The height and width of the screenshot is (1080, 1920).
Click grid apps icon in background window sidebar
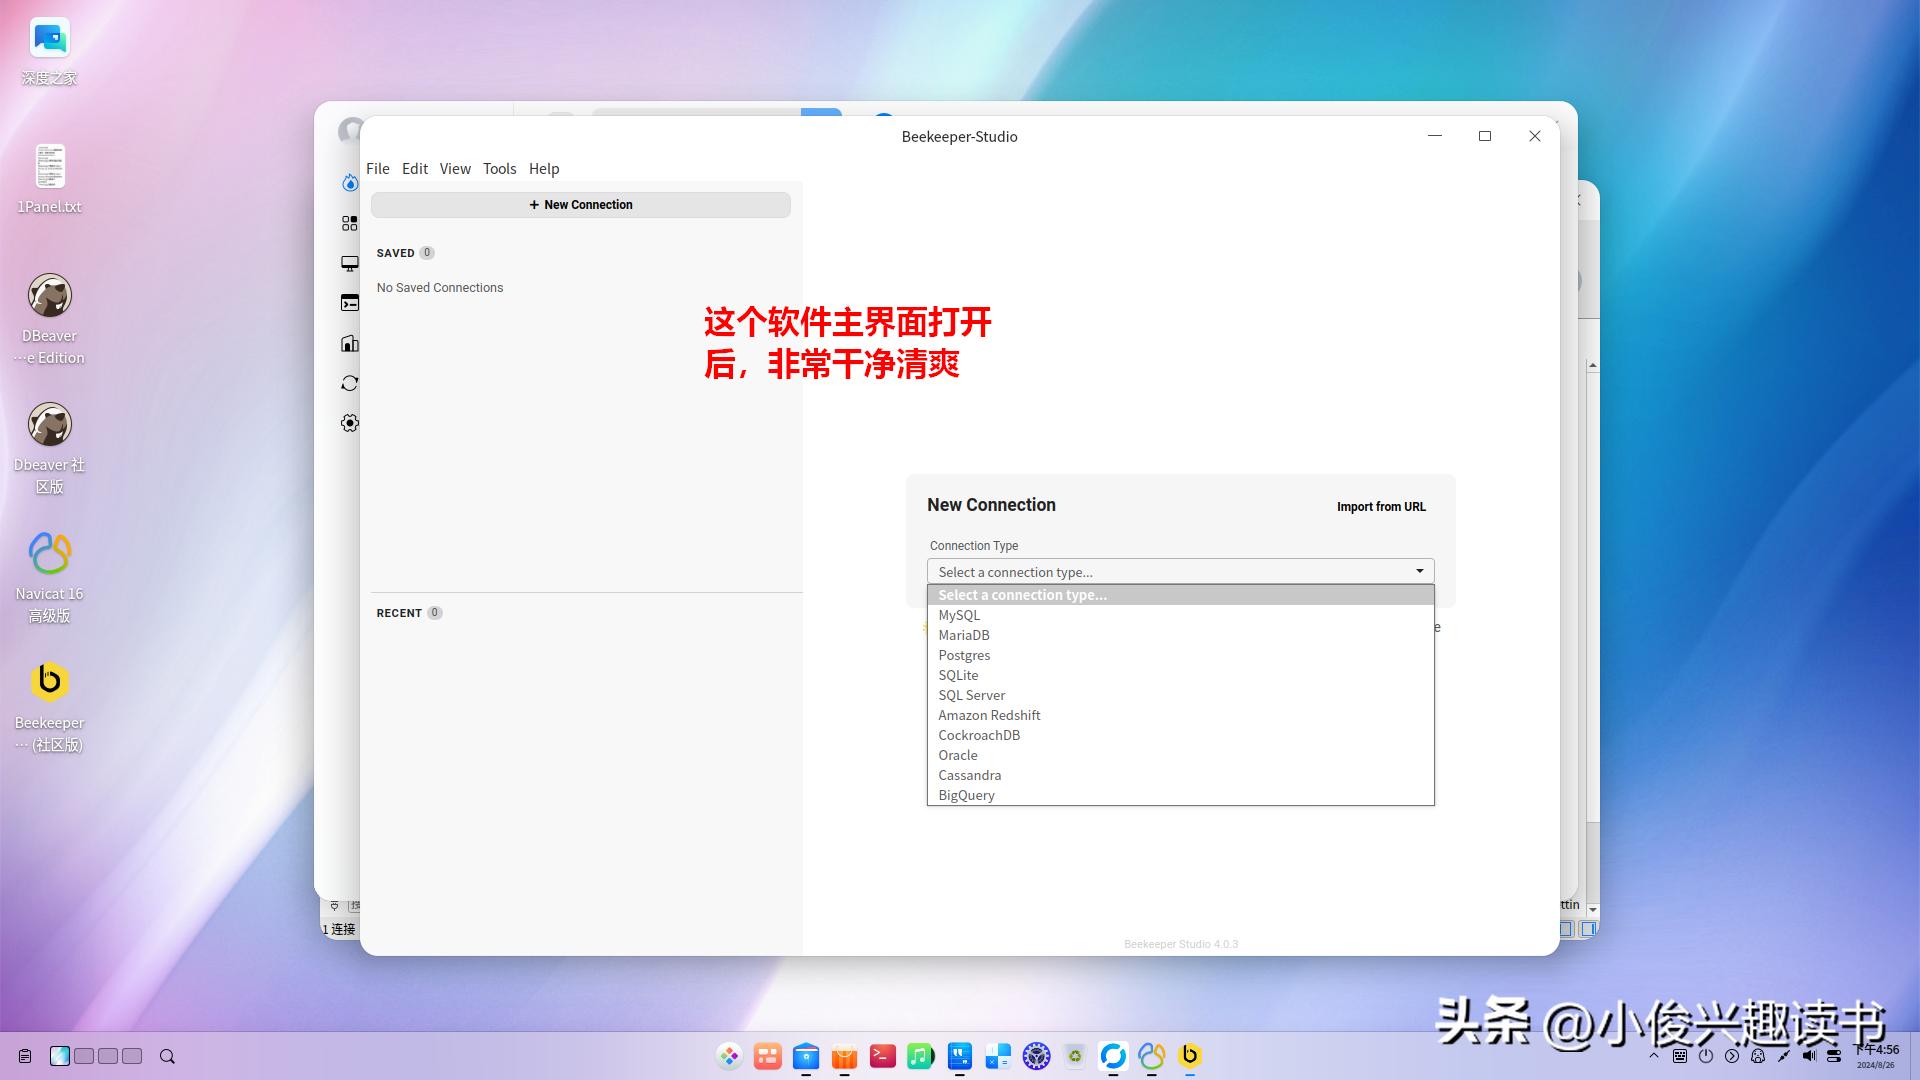coord(349,223)
